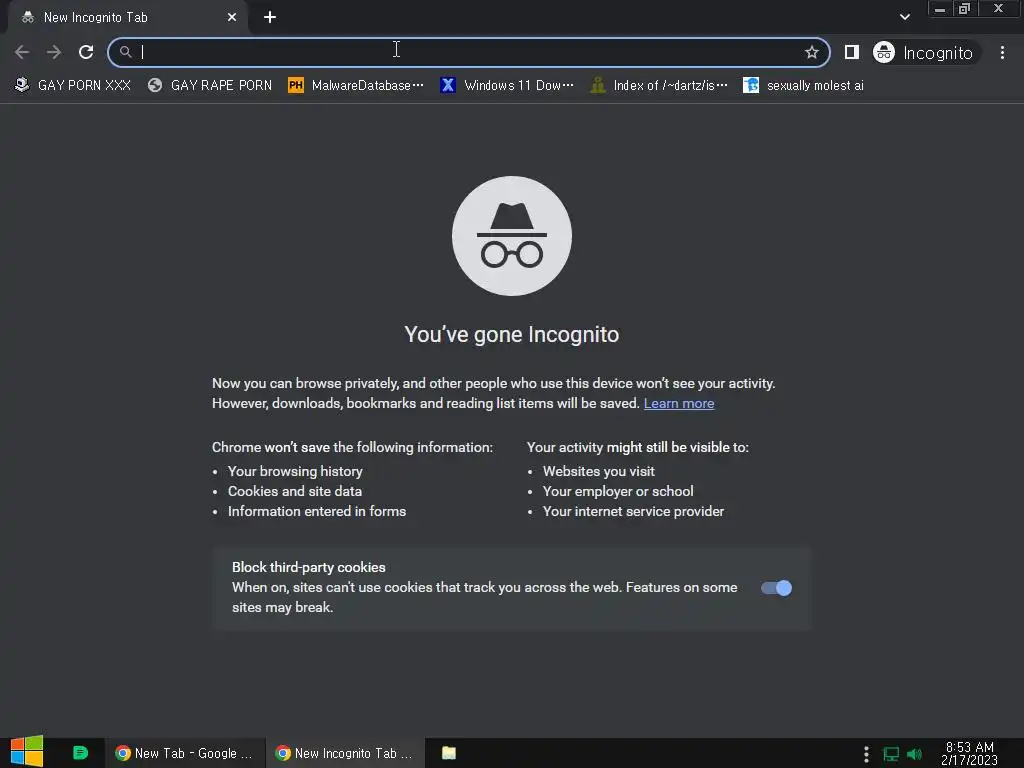Click the "Block third-party cookies" title text
Viewport: 1024px width, 768px height.
[x=308, y=568]
